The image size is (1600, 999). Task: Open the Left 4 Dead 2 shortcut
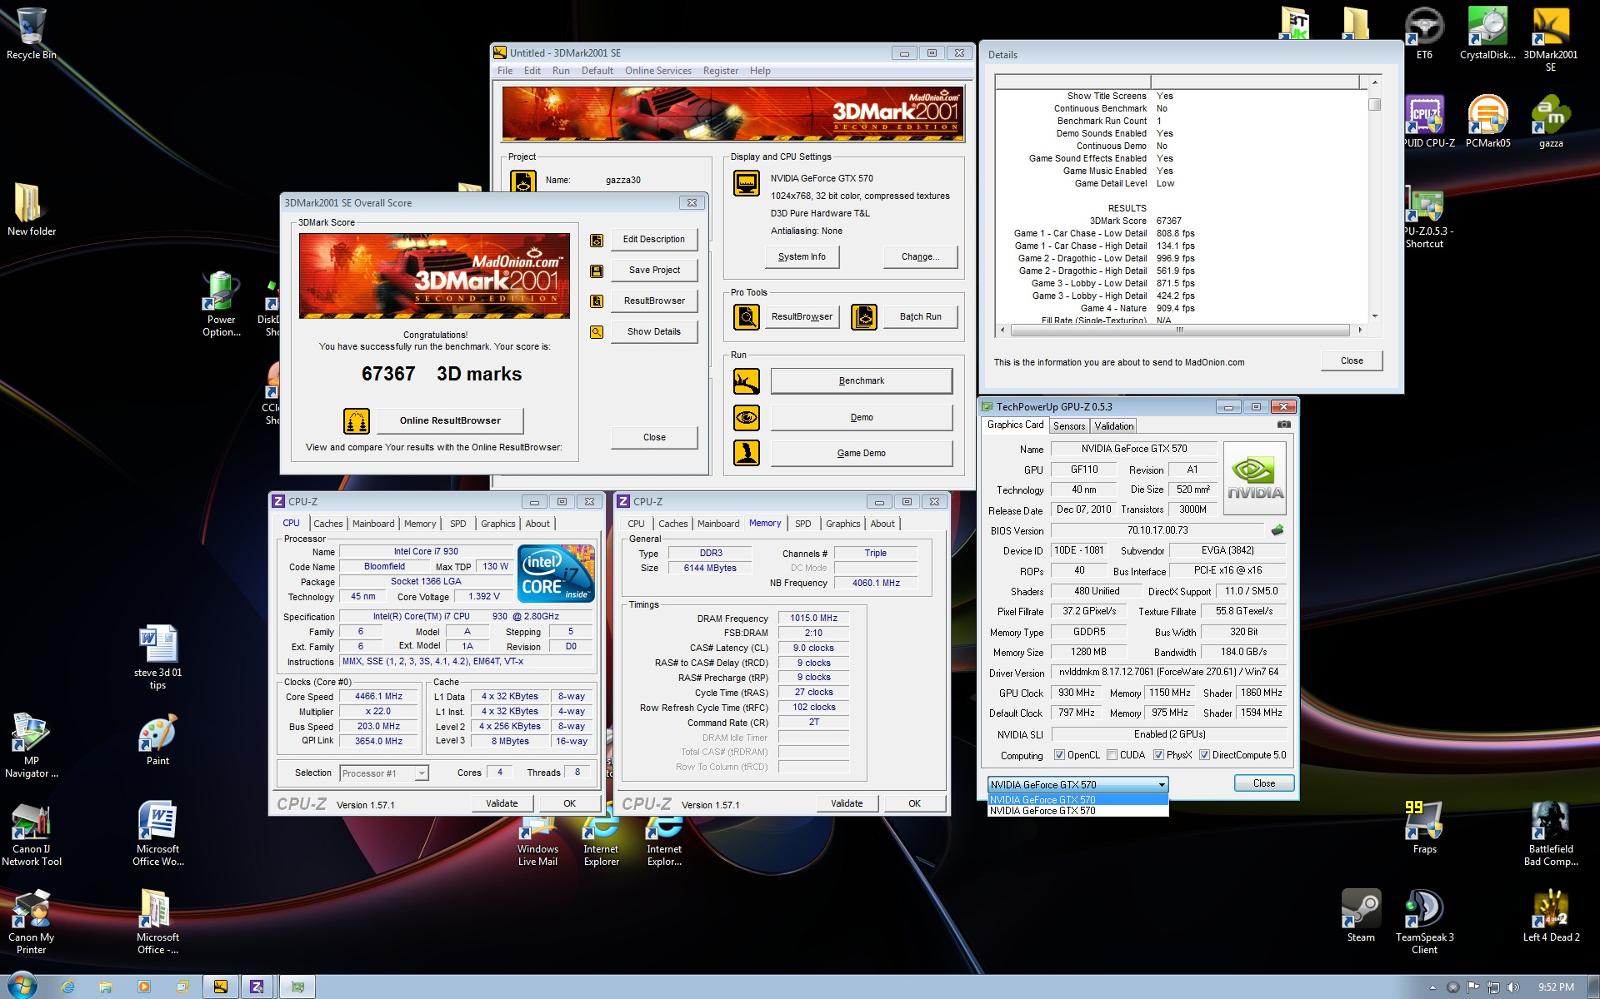point(1551,915)
